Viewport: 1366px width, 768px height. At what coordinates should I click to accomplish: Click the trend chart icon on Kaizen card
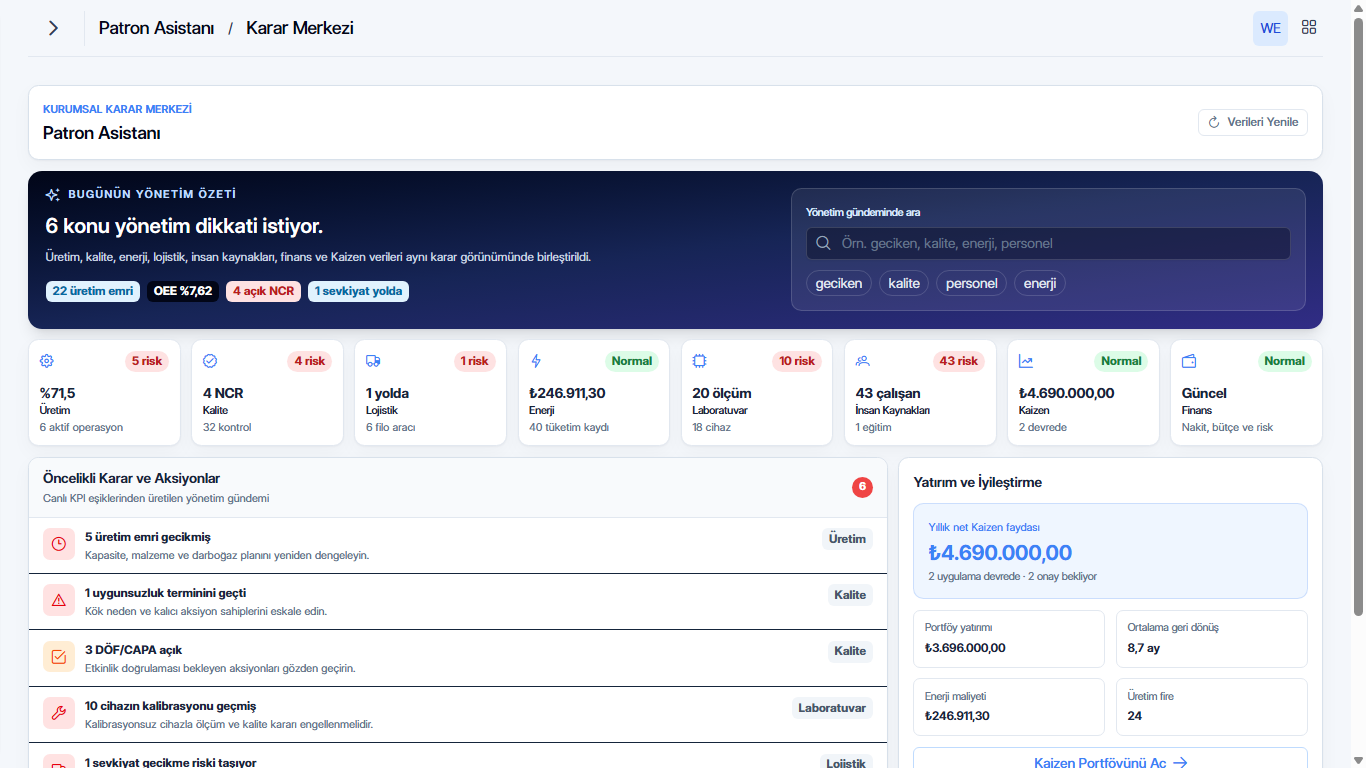click(1025, 361)
